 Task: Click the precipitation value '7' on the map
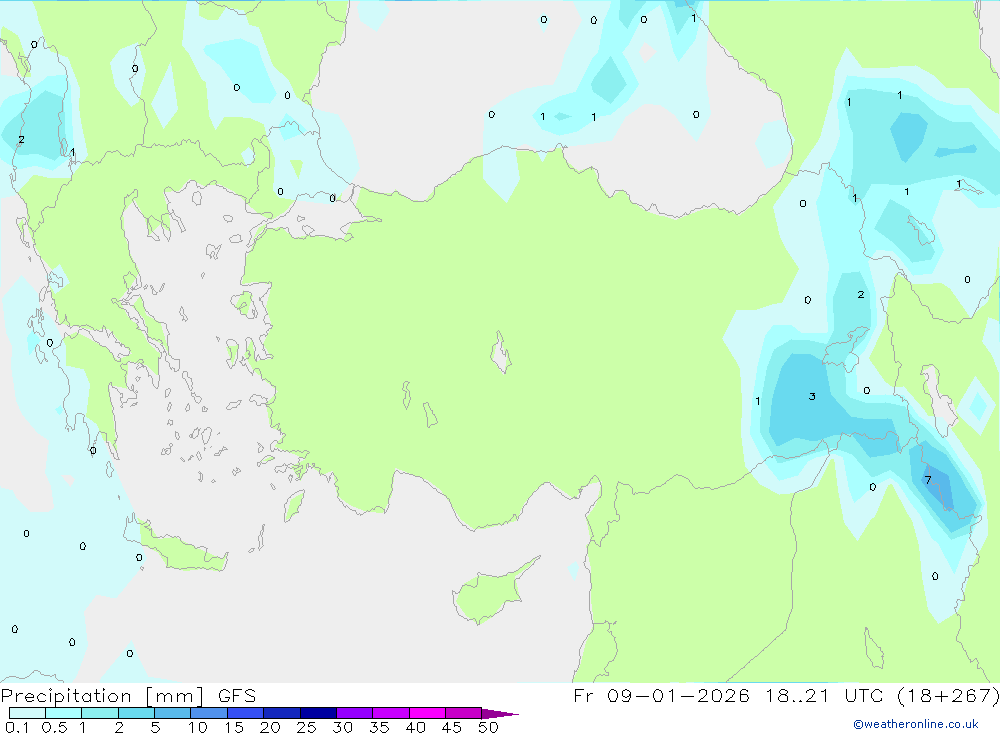[928, 480]
